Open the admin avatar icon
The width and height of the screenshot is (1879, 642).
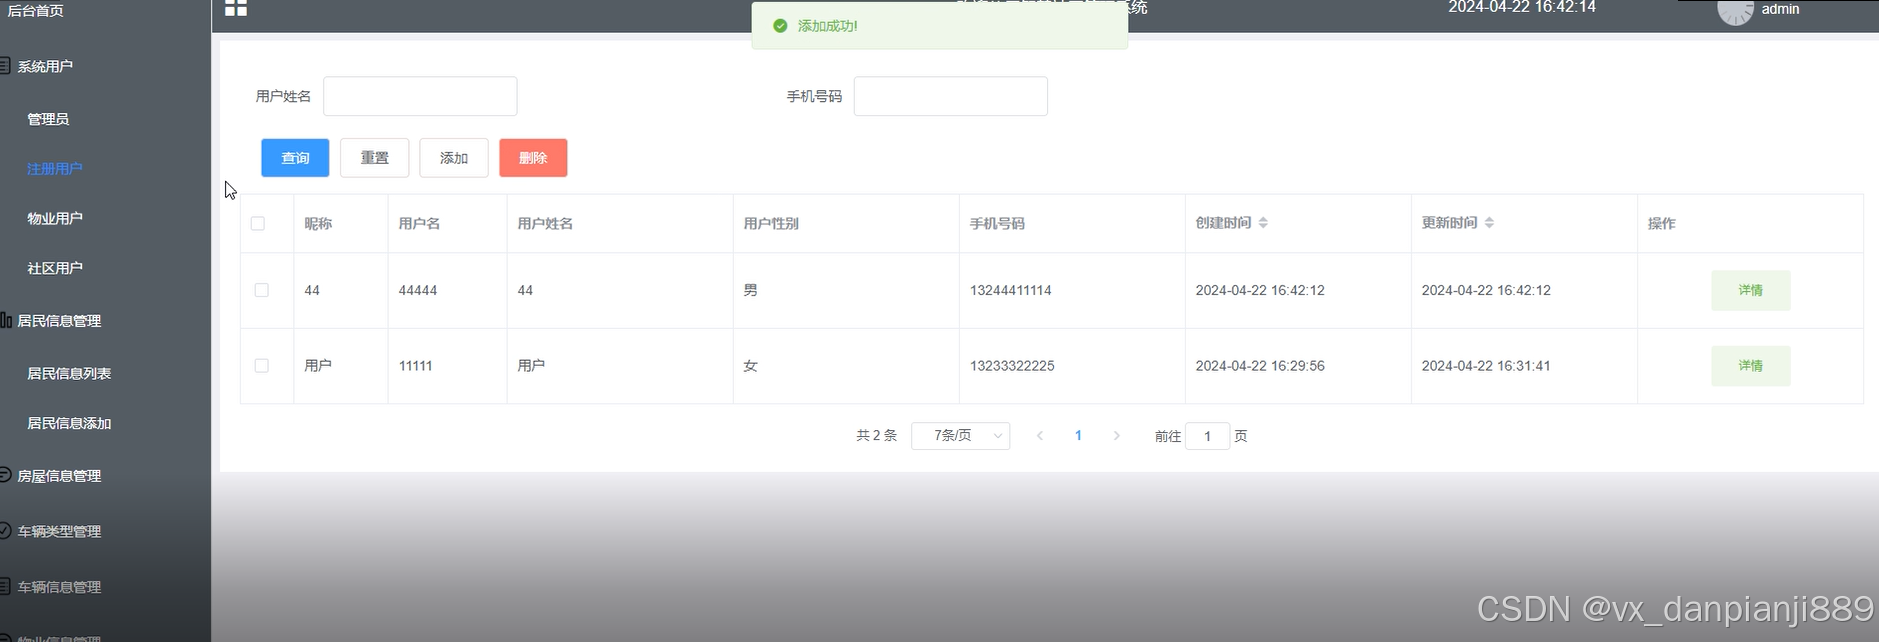(1735, 11)
